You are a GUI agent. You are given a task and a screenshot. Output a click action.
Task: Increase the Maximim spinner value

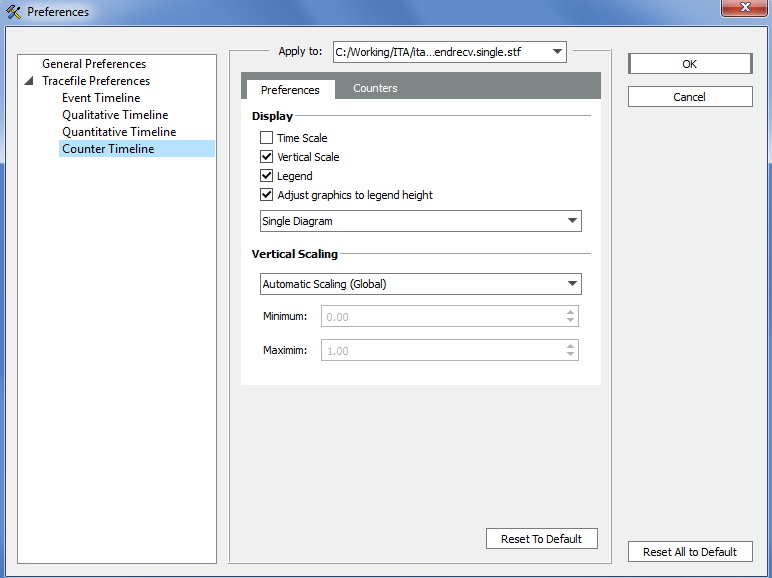pos(570,346)
